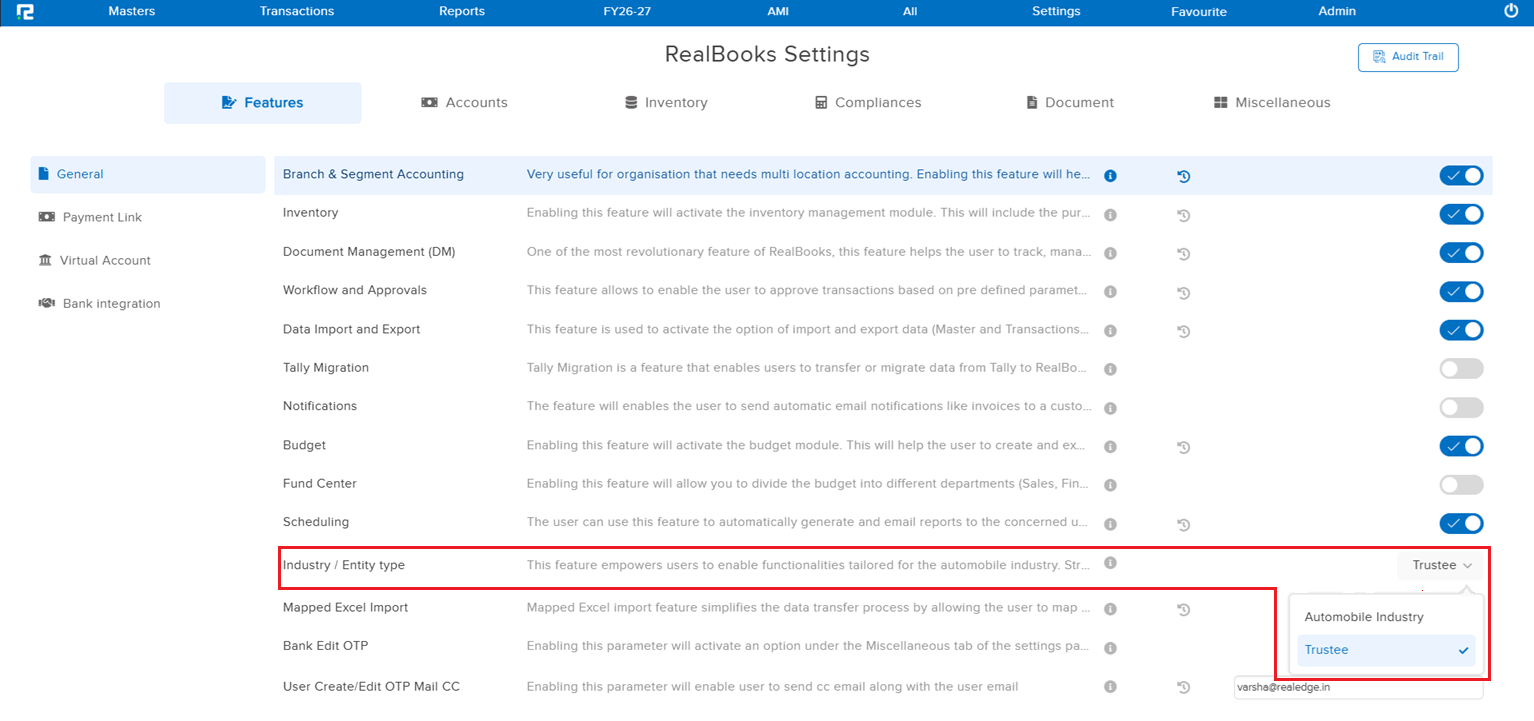Open info icon for Bank Edit OTP
This screenshot has height=721, width=1534.
tap(1110, 648)
